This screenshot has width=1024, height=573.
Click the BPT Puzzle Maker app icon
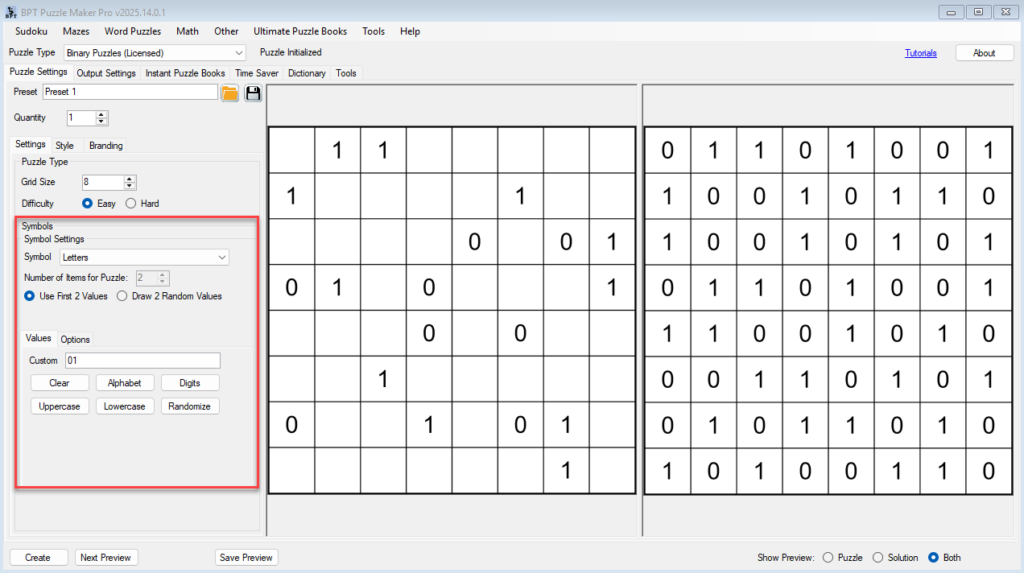click(x=12, y=12)
